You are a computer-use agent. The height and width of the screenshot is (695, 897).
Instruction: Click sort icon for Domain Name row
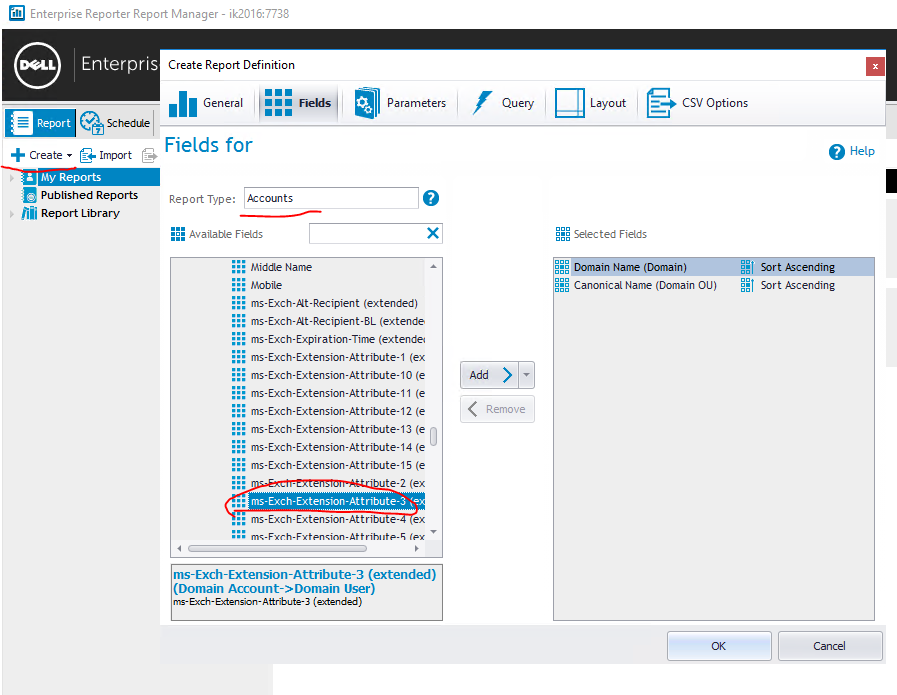coord(747,267)
